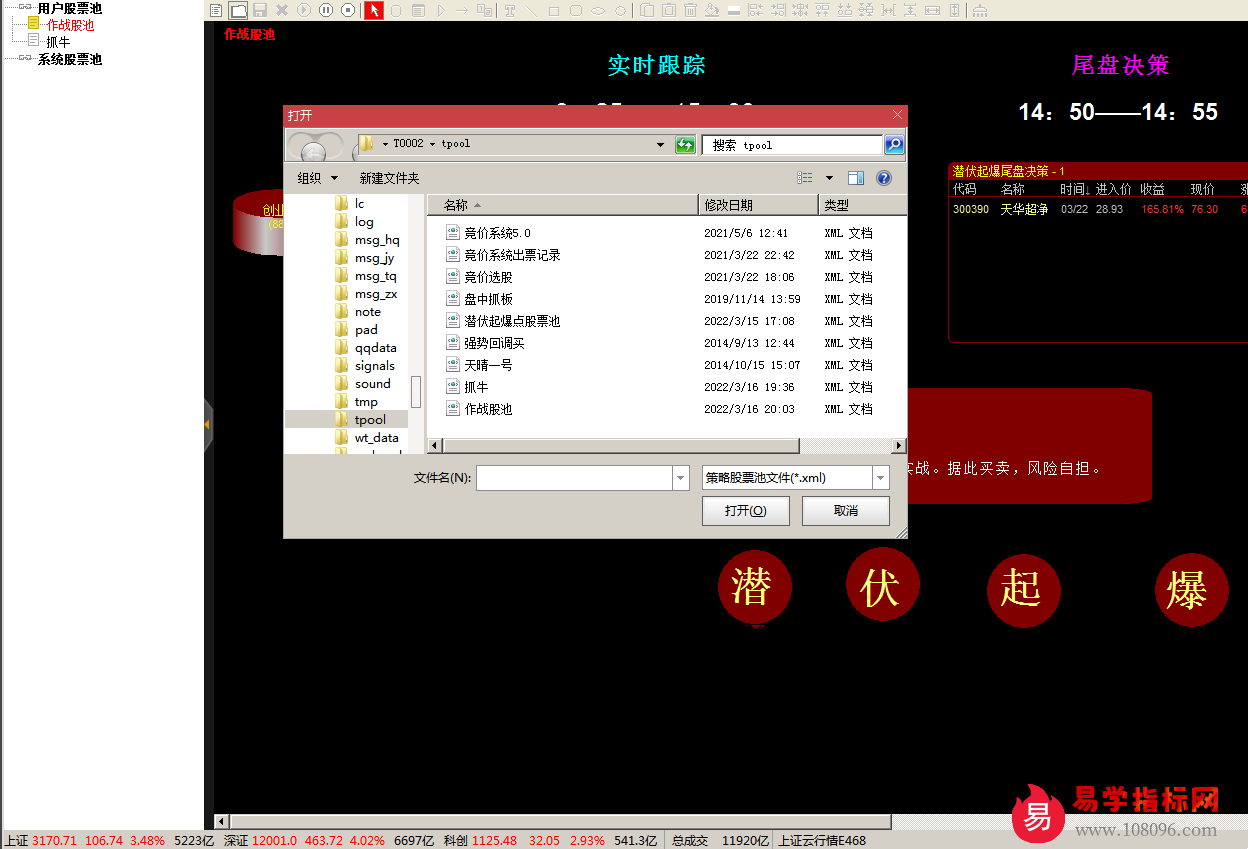Open the 文件名 combo box dropdown arrow
Image resolution: width=1248 pixels, height=849 pixels.
click(681, 478)
